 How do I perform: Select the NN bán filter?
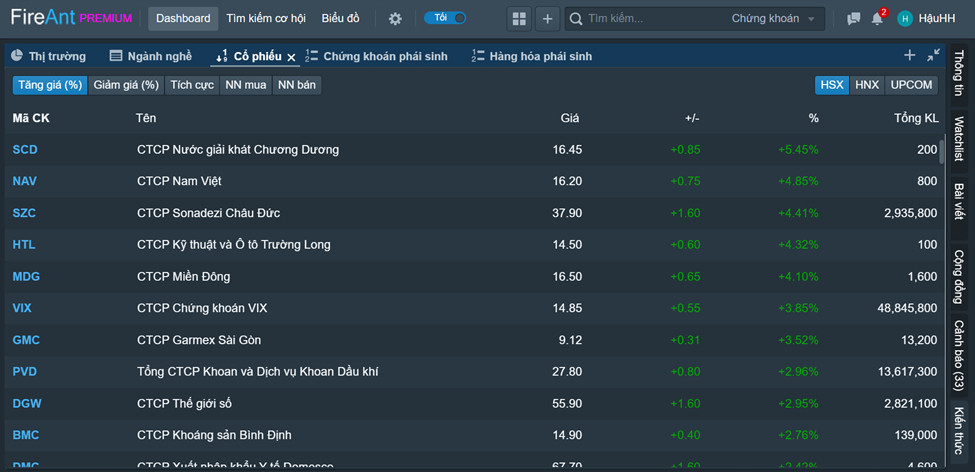(x=297, y=85)
